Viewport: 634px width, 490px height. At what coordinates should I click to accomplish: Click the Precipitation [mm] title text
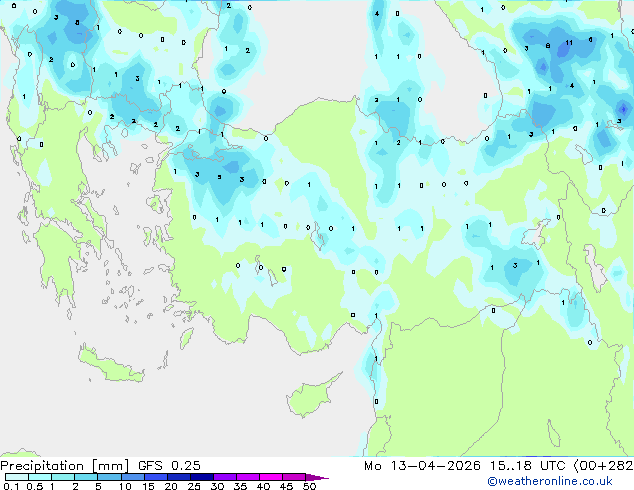coord(65,466)
